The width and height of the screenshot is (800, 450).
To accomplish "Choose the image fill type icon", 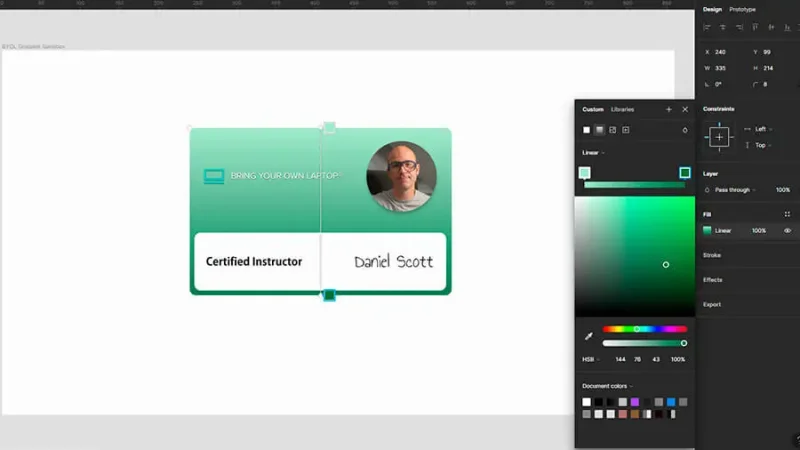I will click(x=613, y=130).
